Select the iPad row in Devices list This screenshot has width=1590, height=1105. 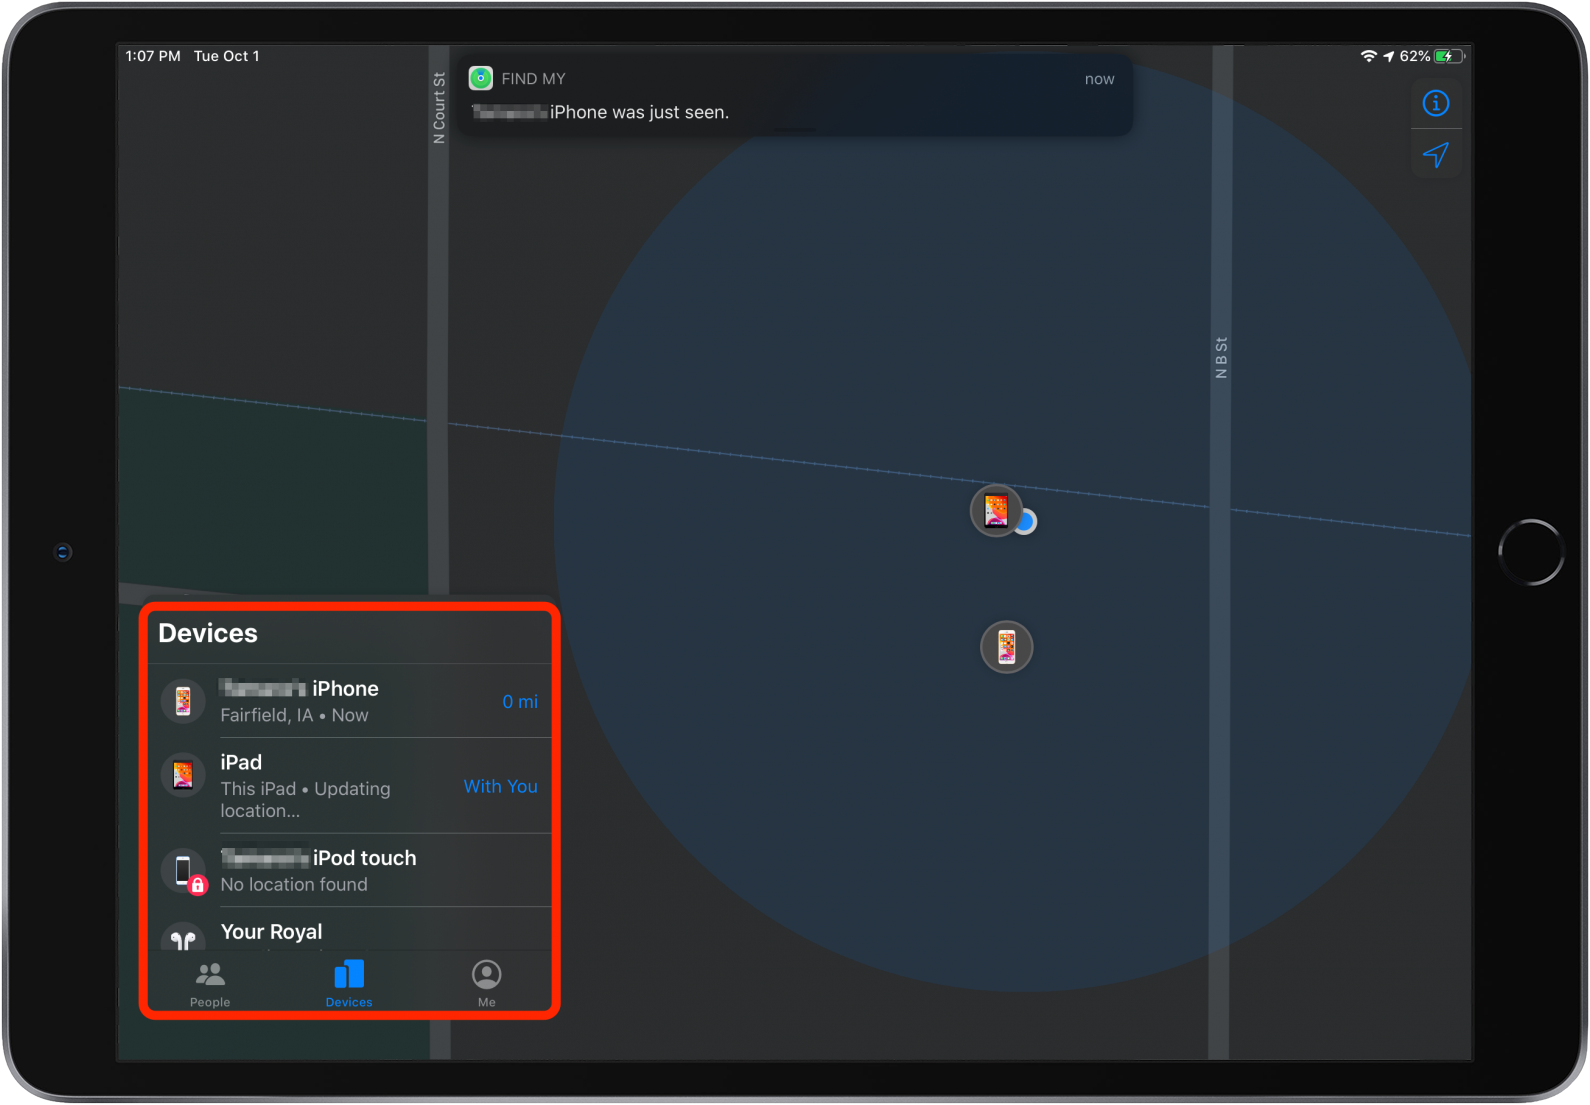click(x=350, y=786)
